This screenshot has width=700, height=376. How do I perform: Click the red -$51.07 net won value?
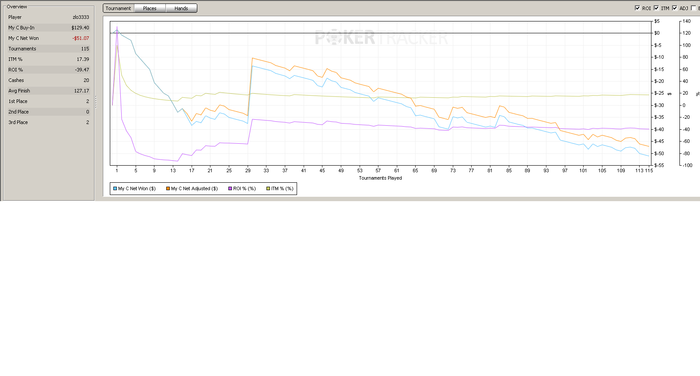click(x=80, y=38)
